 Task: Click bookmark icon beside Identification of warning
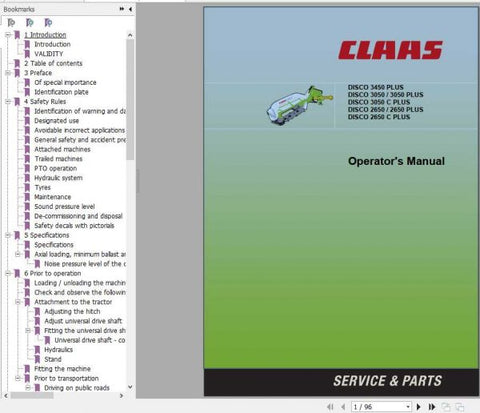click(x=27, y=111)
